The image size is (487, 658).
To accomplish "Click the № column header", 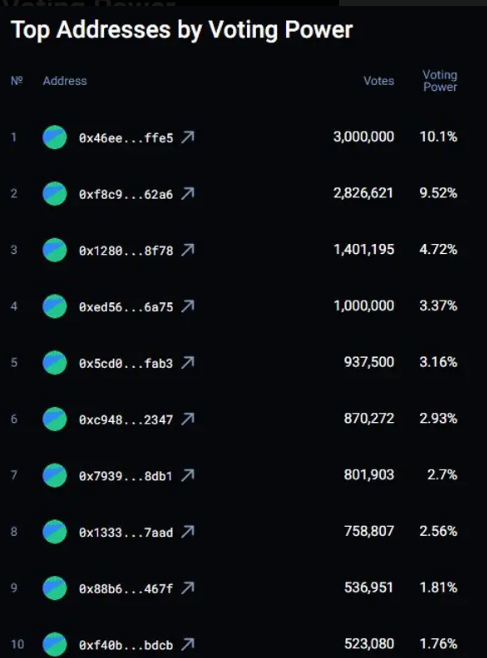I will (x=17, y=81).
